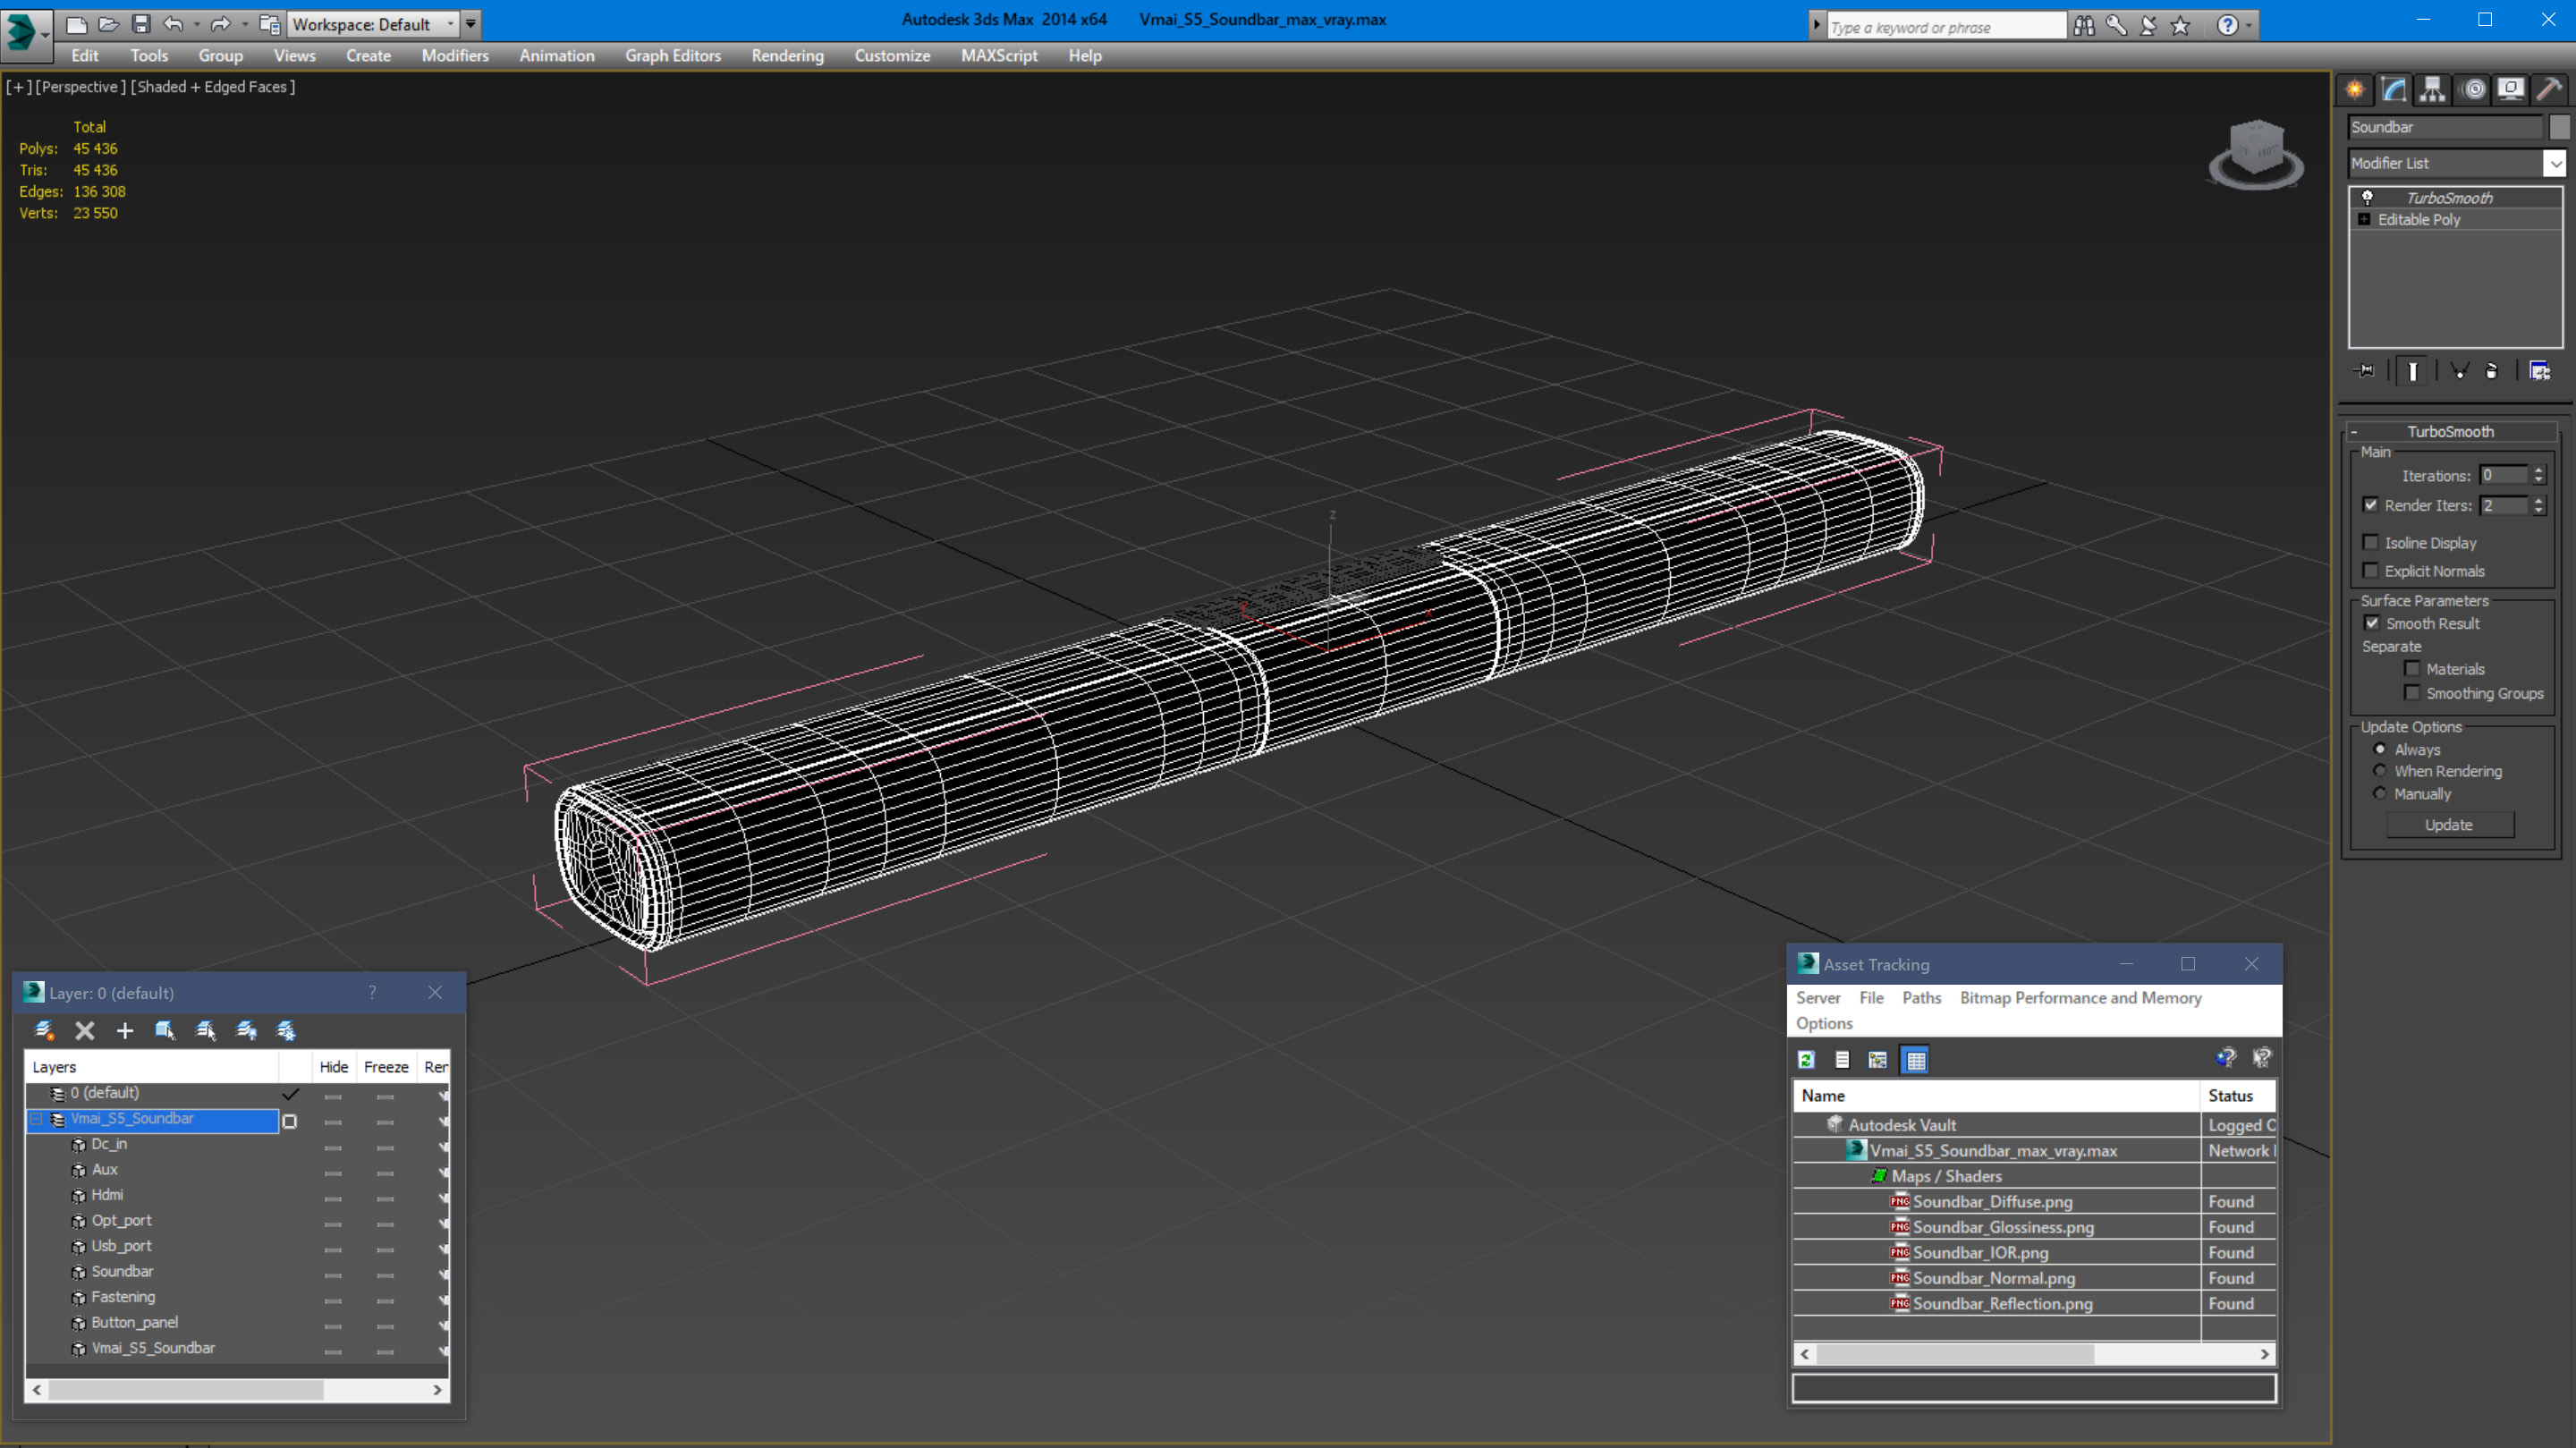Uncheck the Smooth Result checkbox
Screen dimensions: 2576x1448
pos(2372,623)
